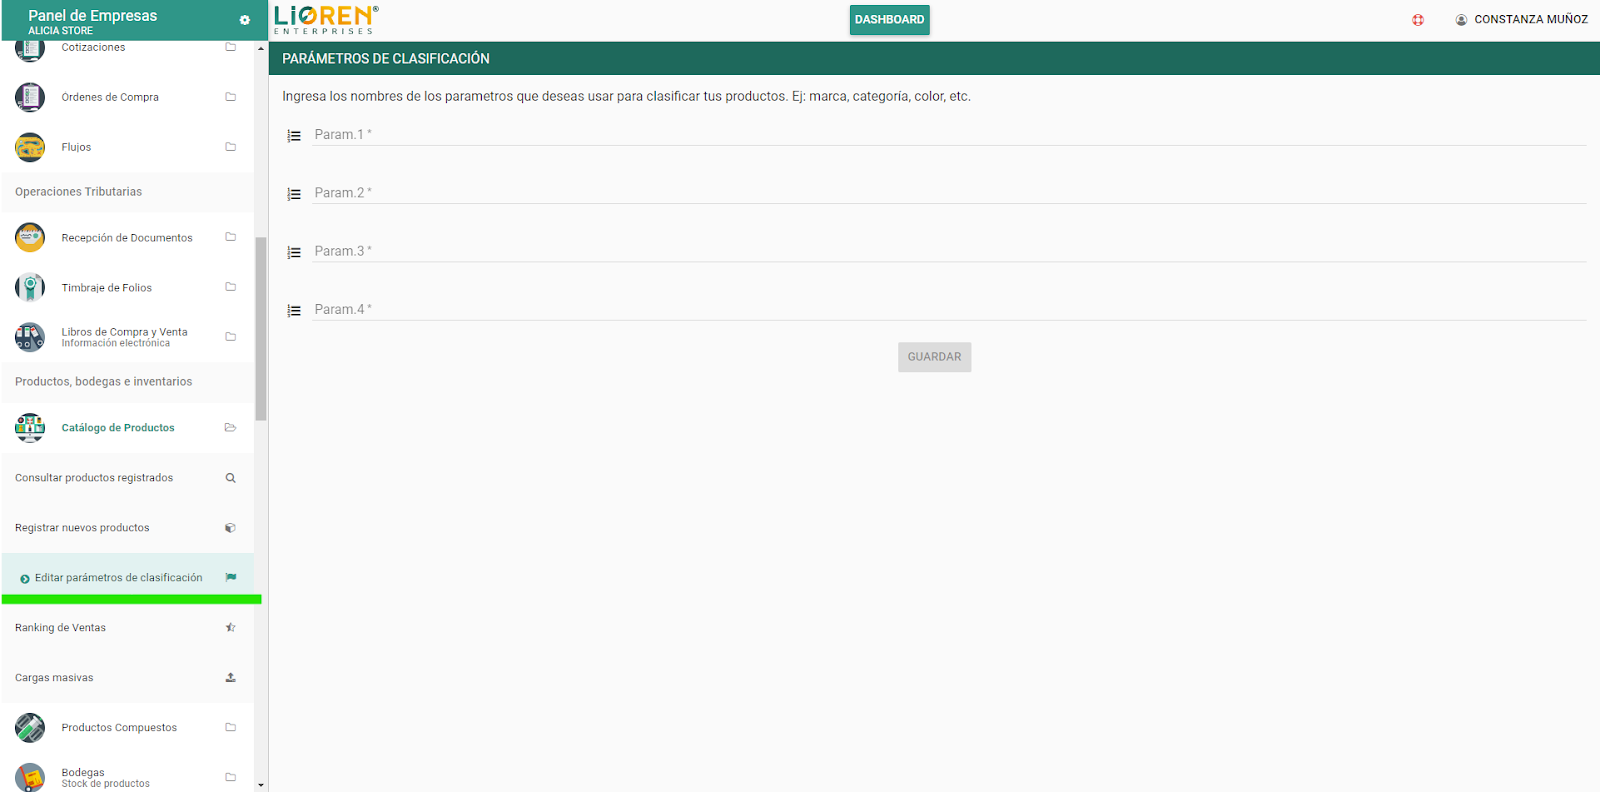Image resolution: width=1600 pixels, height=792 pixels.
Task: Click the Param.1 input field
Action: [949, 135]
